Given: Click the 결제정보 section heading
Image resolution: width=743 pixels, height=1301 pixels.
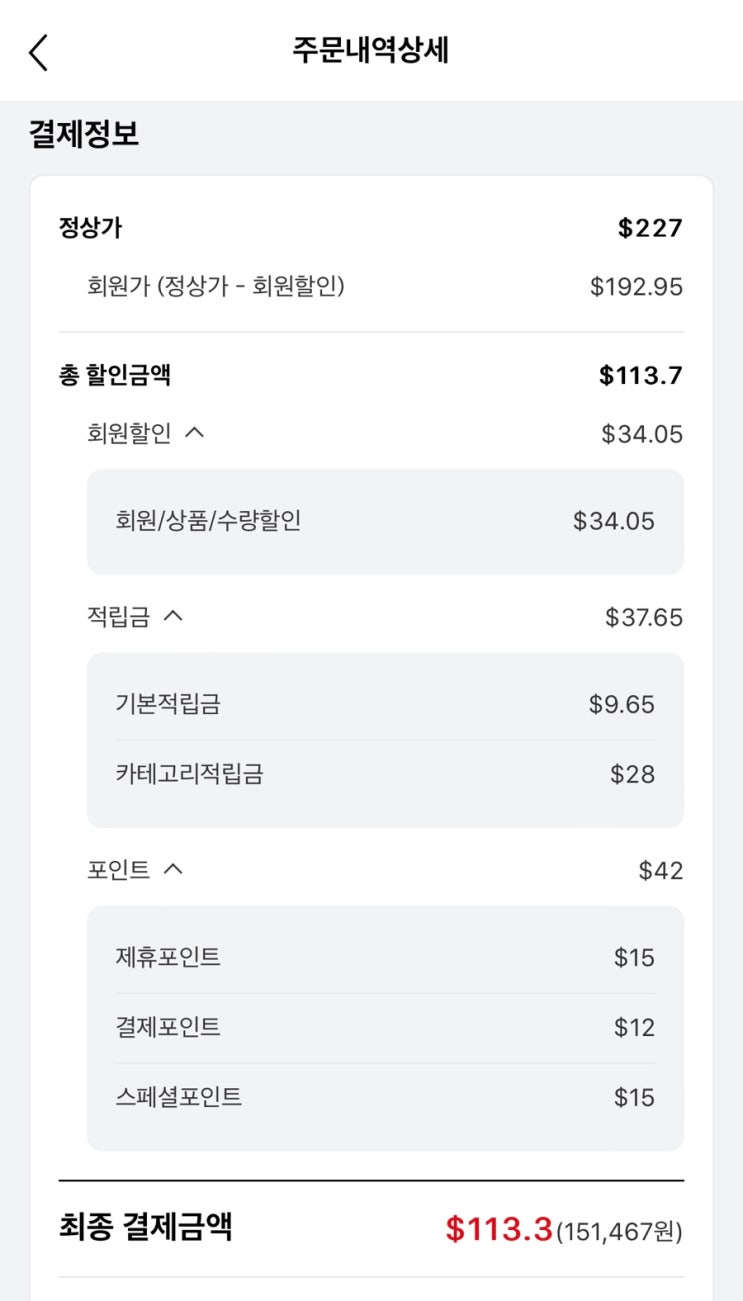Looking at the screenshot, I should click(x=84, y=134).
